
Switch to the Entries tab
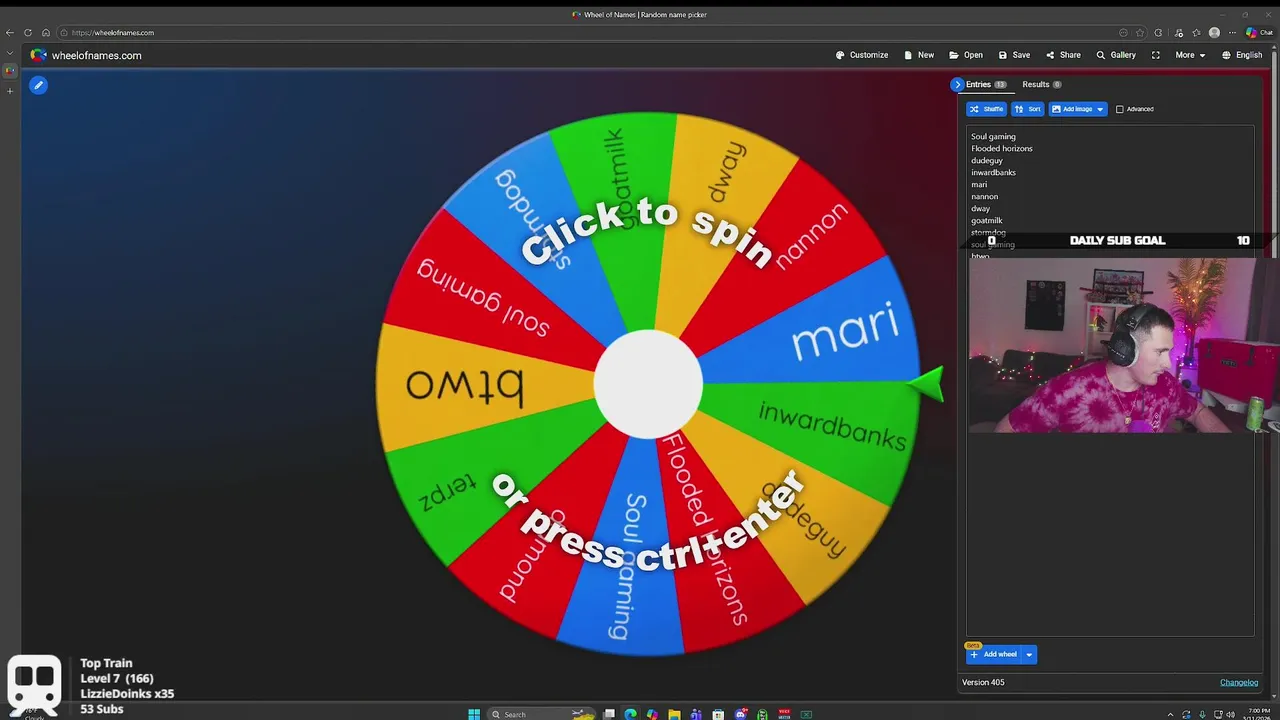pyautogui.click(x=985, y=85)
